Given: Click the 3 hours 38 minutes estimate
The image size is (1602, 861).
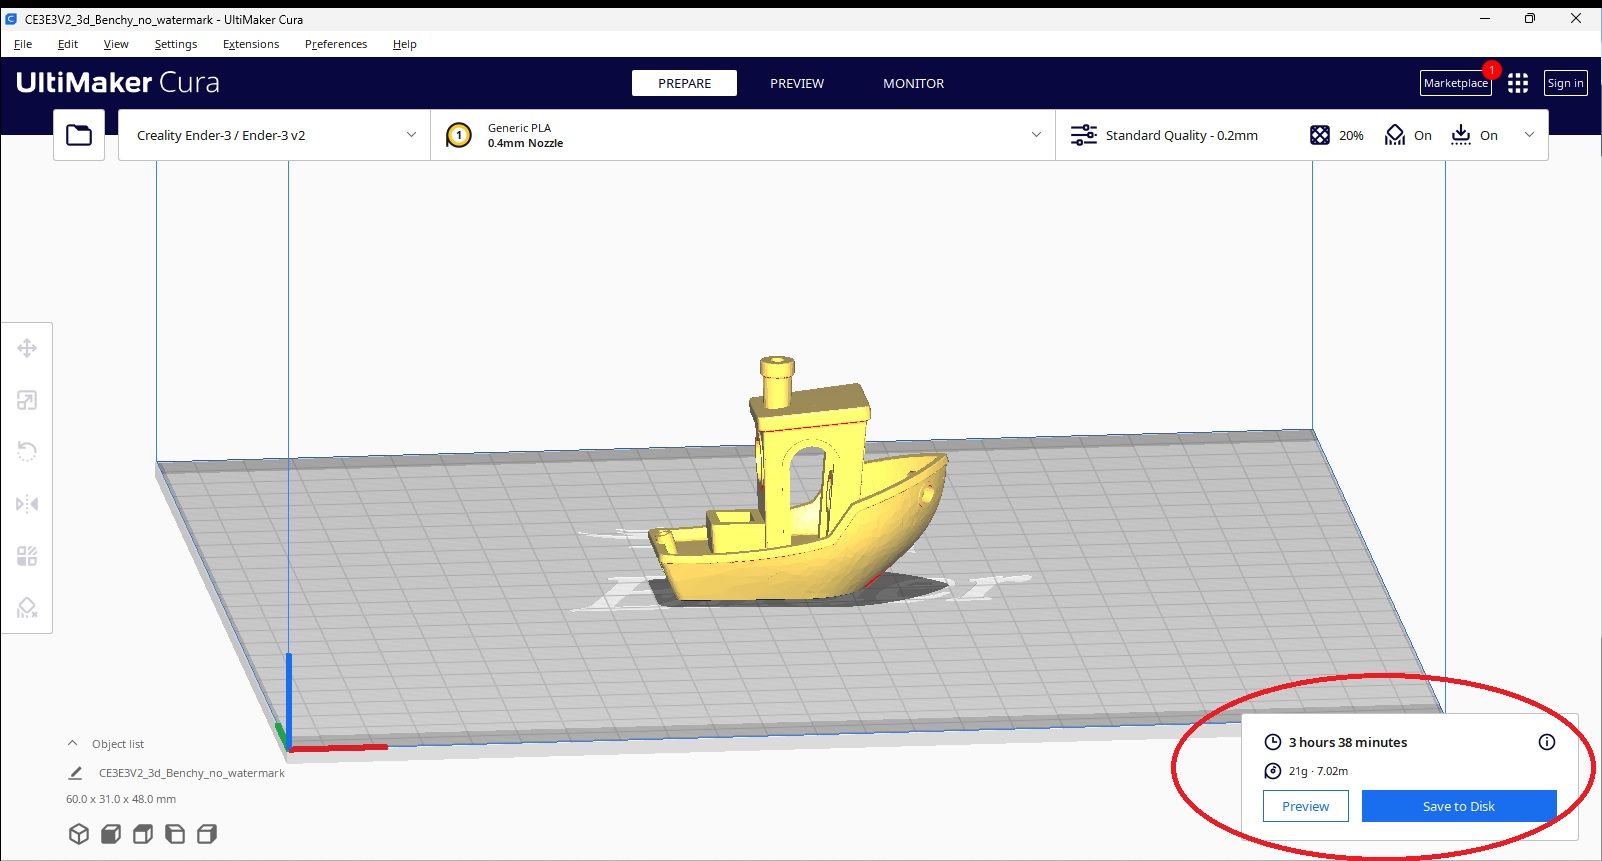Looking at the screenshot, I should (1348, 742).
